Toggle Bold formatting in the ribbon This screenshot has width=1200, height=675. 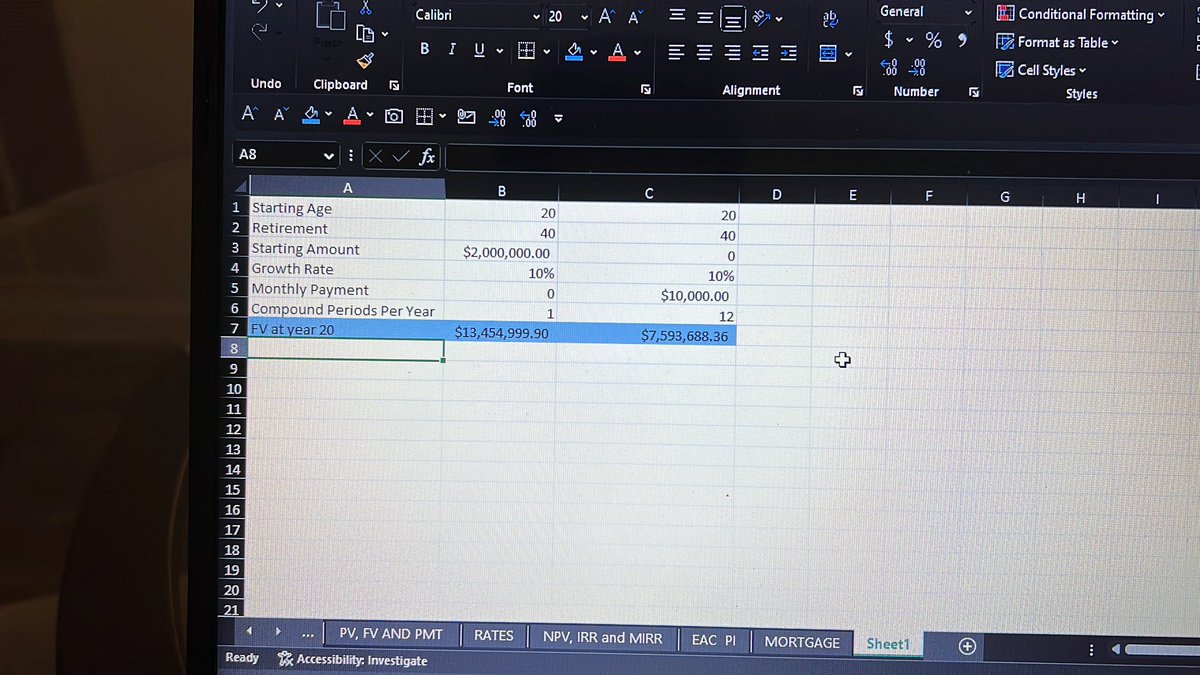tap(425, 49)
